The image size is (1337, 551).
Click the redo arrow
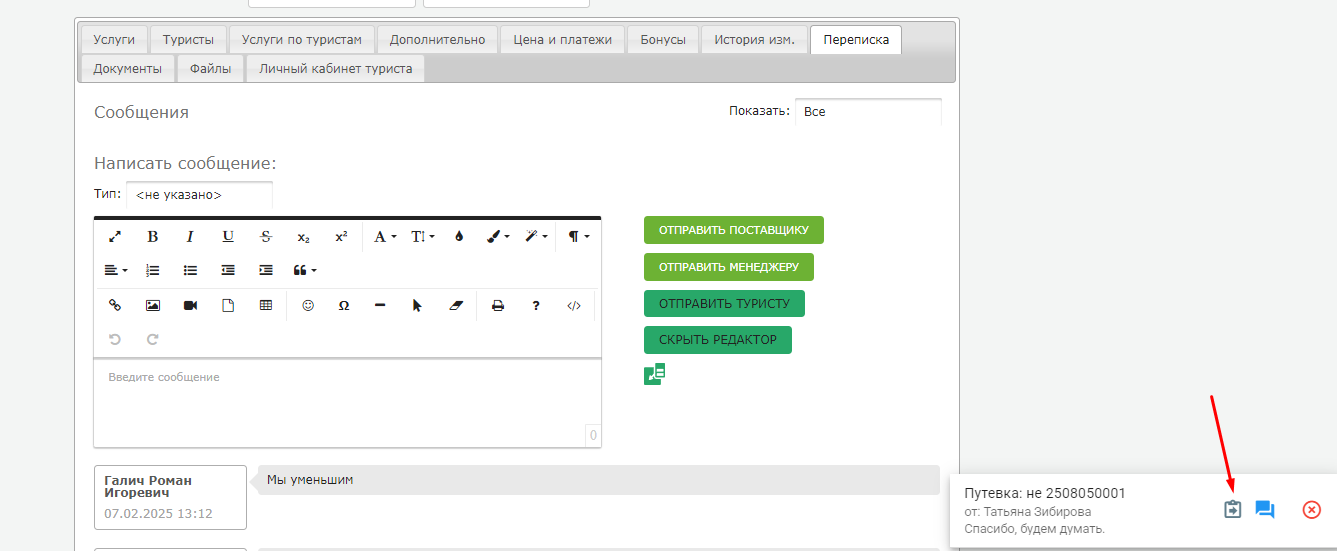153,339
